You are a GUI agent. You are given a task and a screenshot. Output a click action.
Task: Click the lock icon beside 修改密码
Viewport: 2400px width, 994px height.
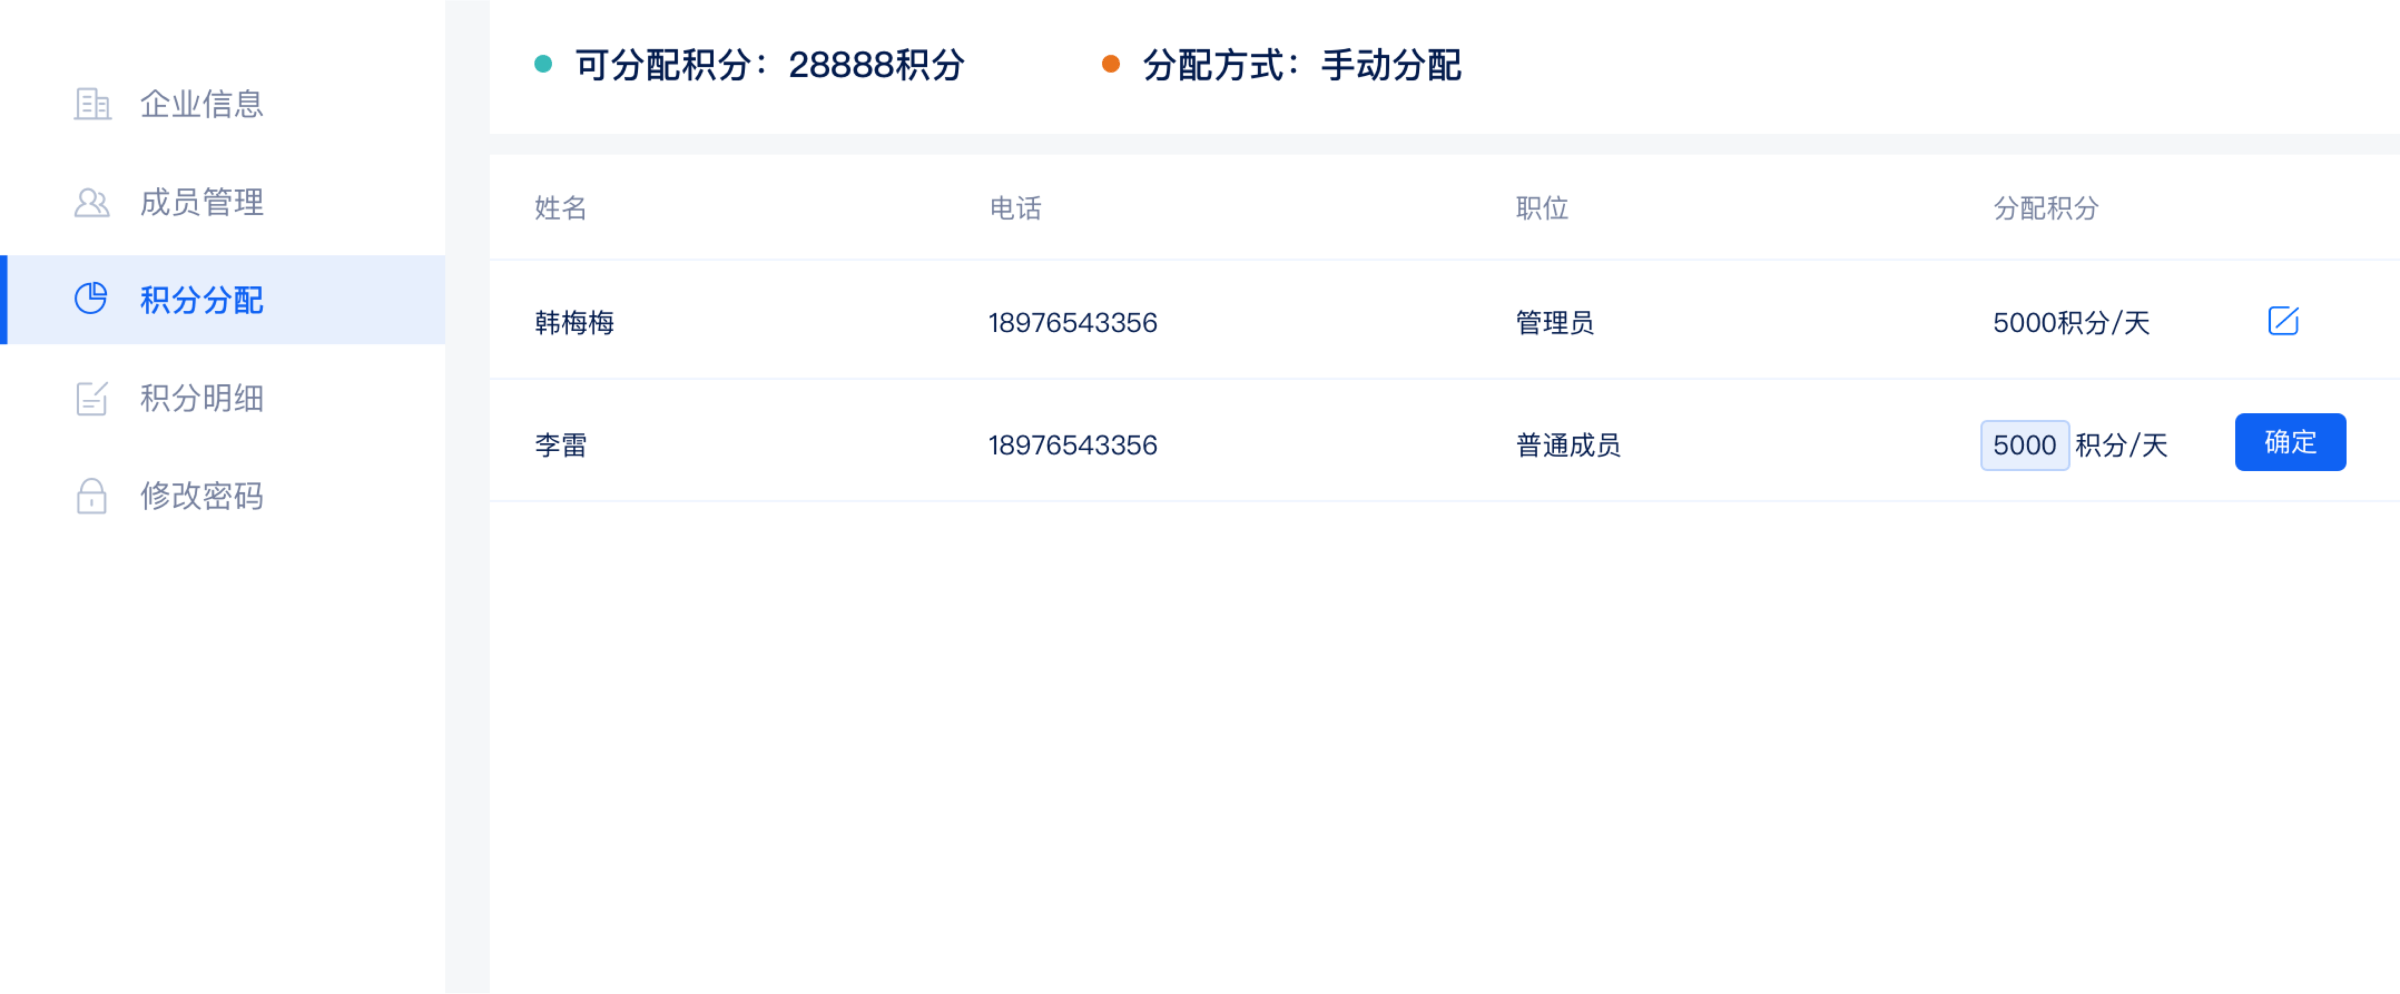[92, 496]
